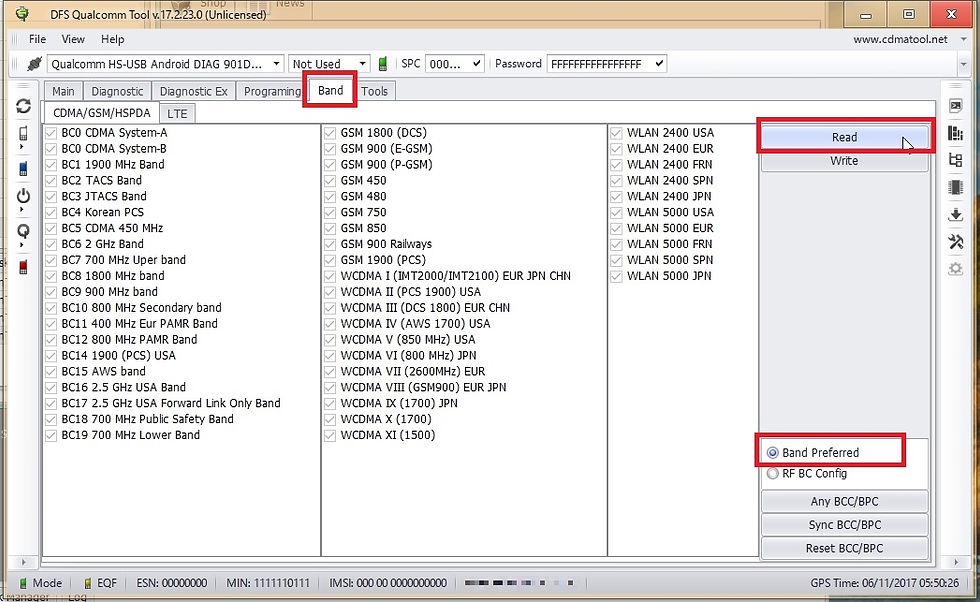The height and width of the screenshot is (602, 980).
Task: Select the RF BC Config radio button
Action: (773, 473)
